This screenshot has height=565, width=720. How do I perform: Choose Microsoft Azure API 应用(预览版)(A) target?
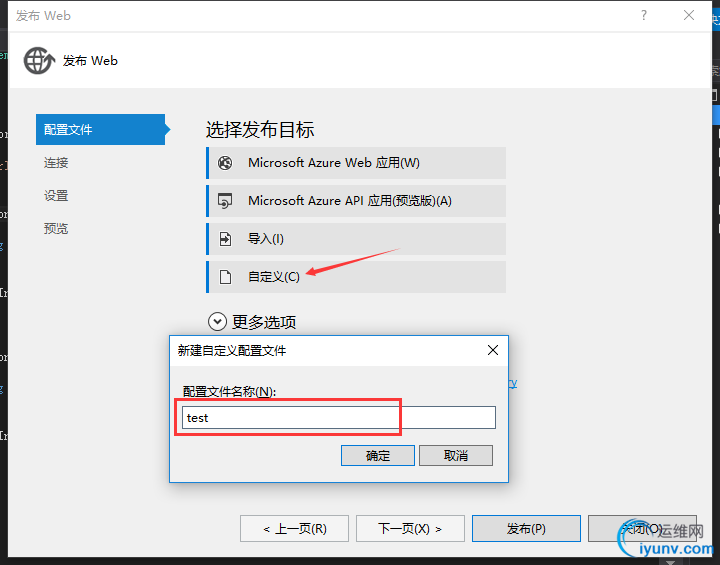tap(356, 201)
